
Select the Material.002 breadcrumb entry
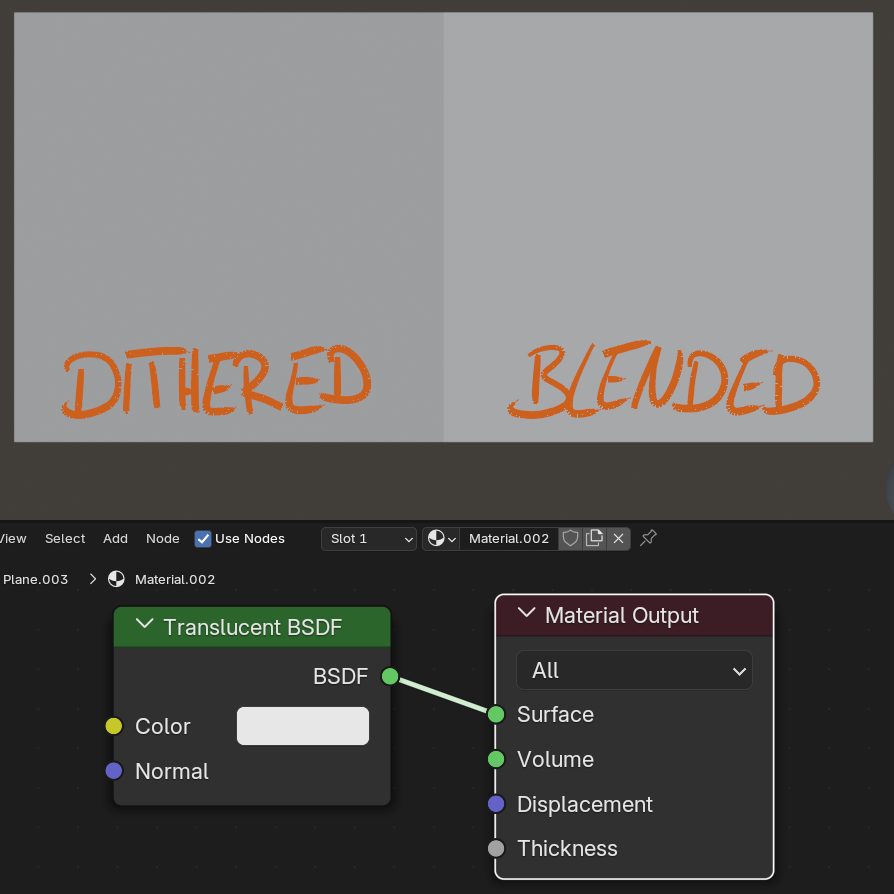[175, 579]
